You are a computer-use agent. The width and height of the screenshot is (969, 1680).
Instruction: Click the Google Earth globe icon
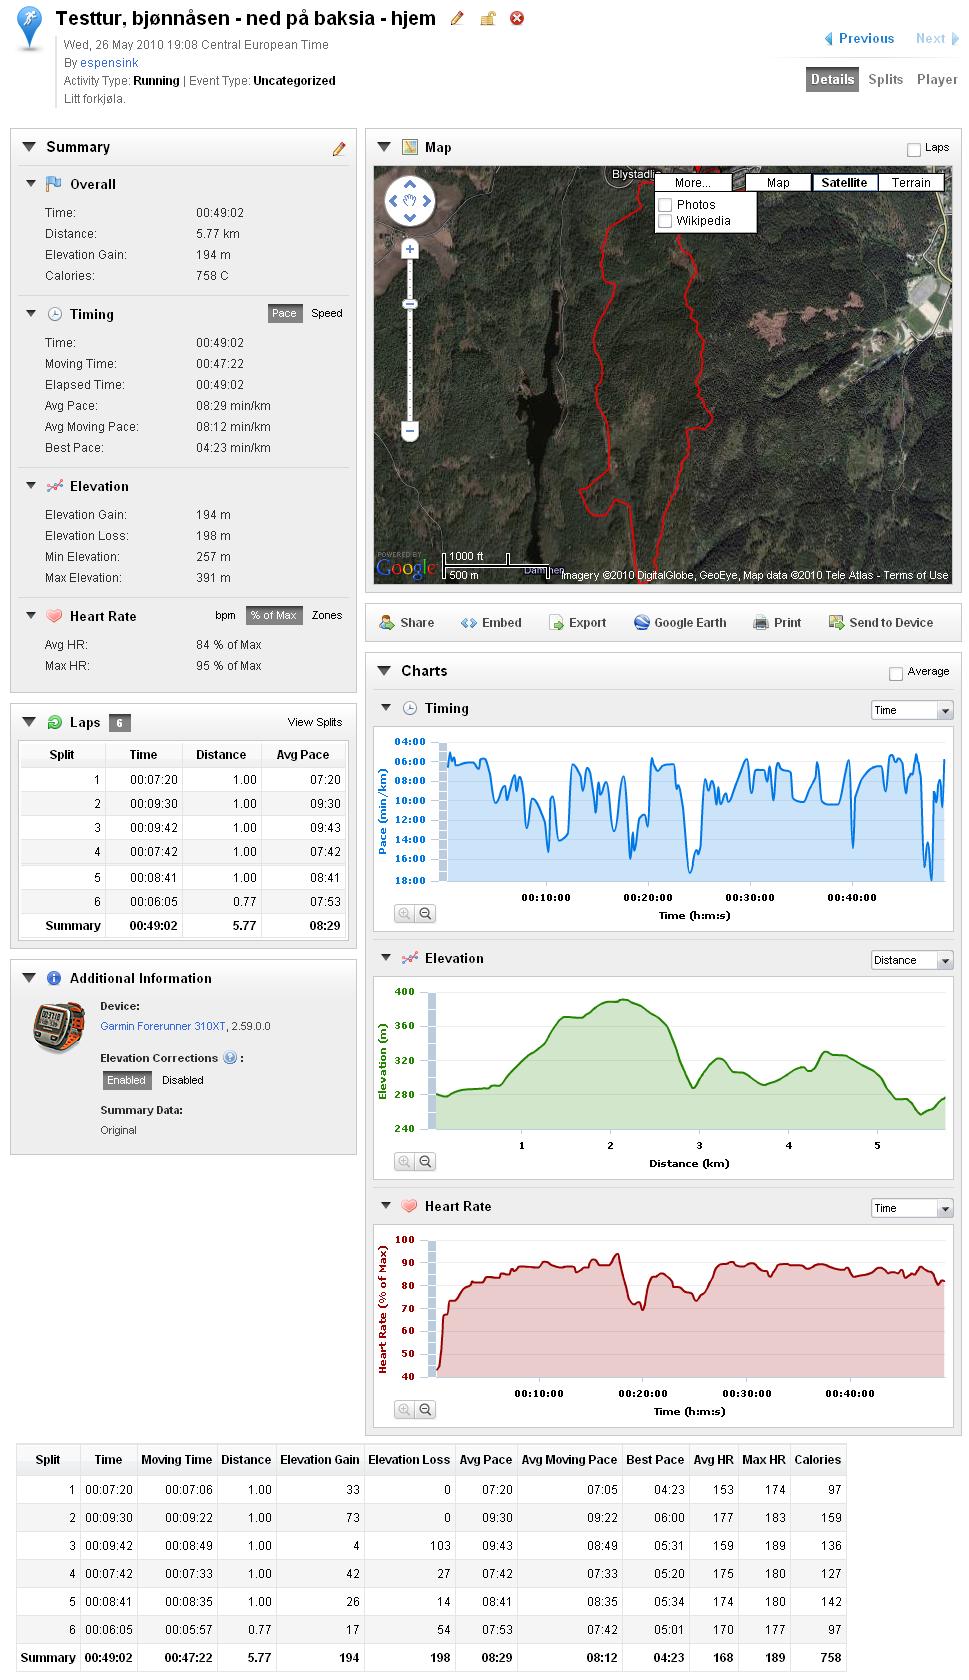(x=642, y=622)
